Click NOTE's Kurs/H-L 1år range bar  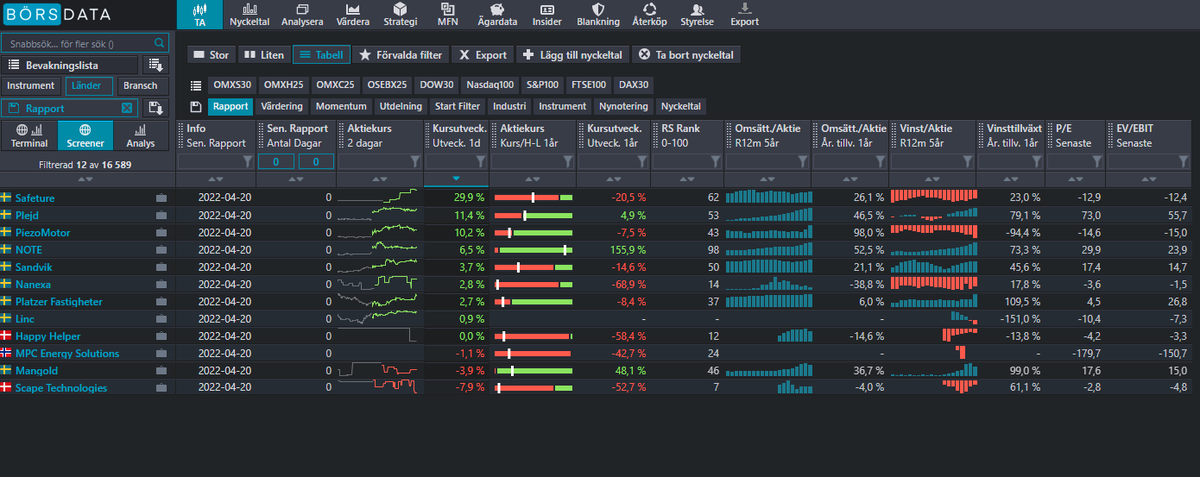[534, 250]
